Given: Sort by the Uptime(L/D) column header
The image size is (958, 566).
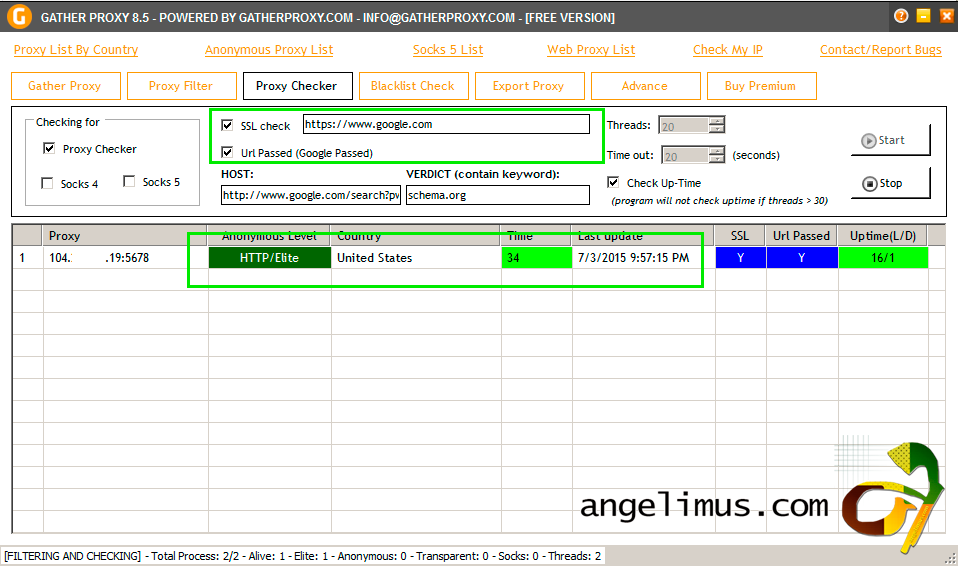Looking at the screenshot, I should click(883, 235).
